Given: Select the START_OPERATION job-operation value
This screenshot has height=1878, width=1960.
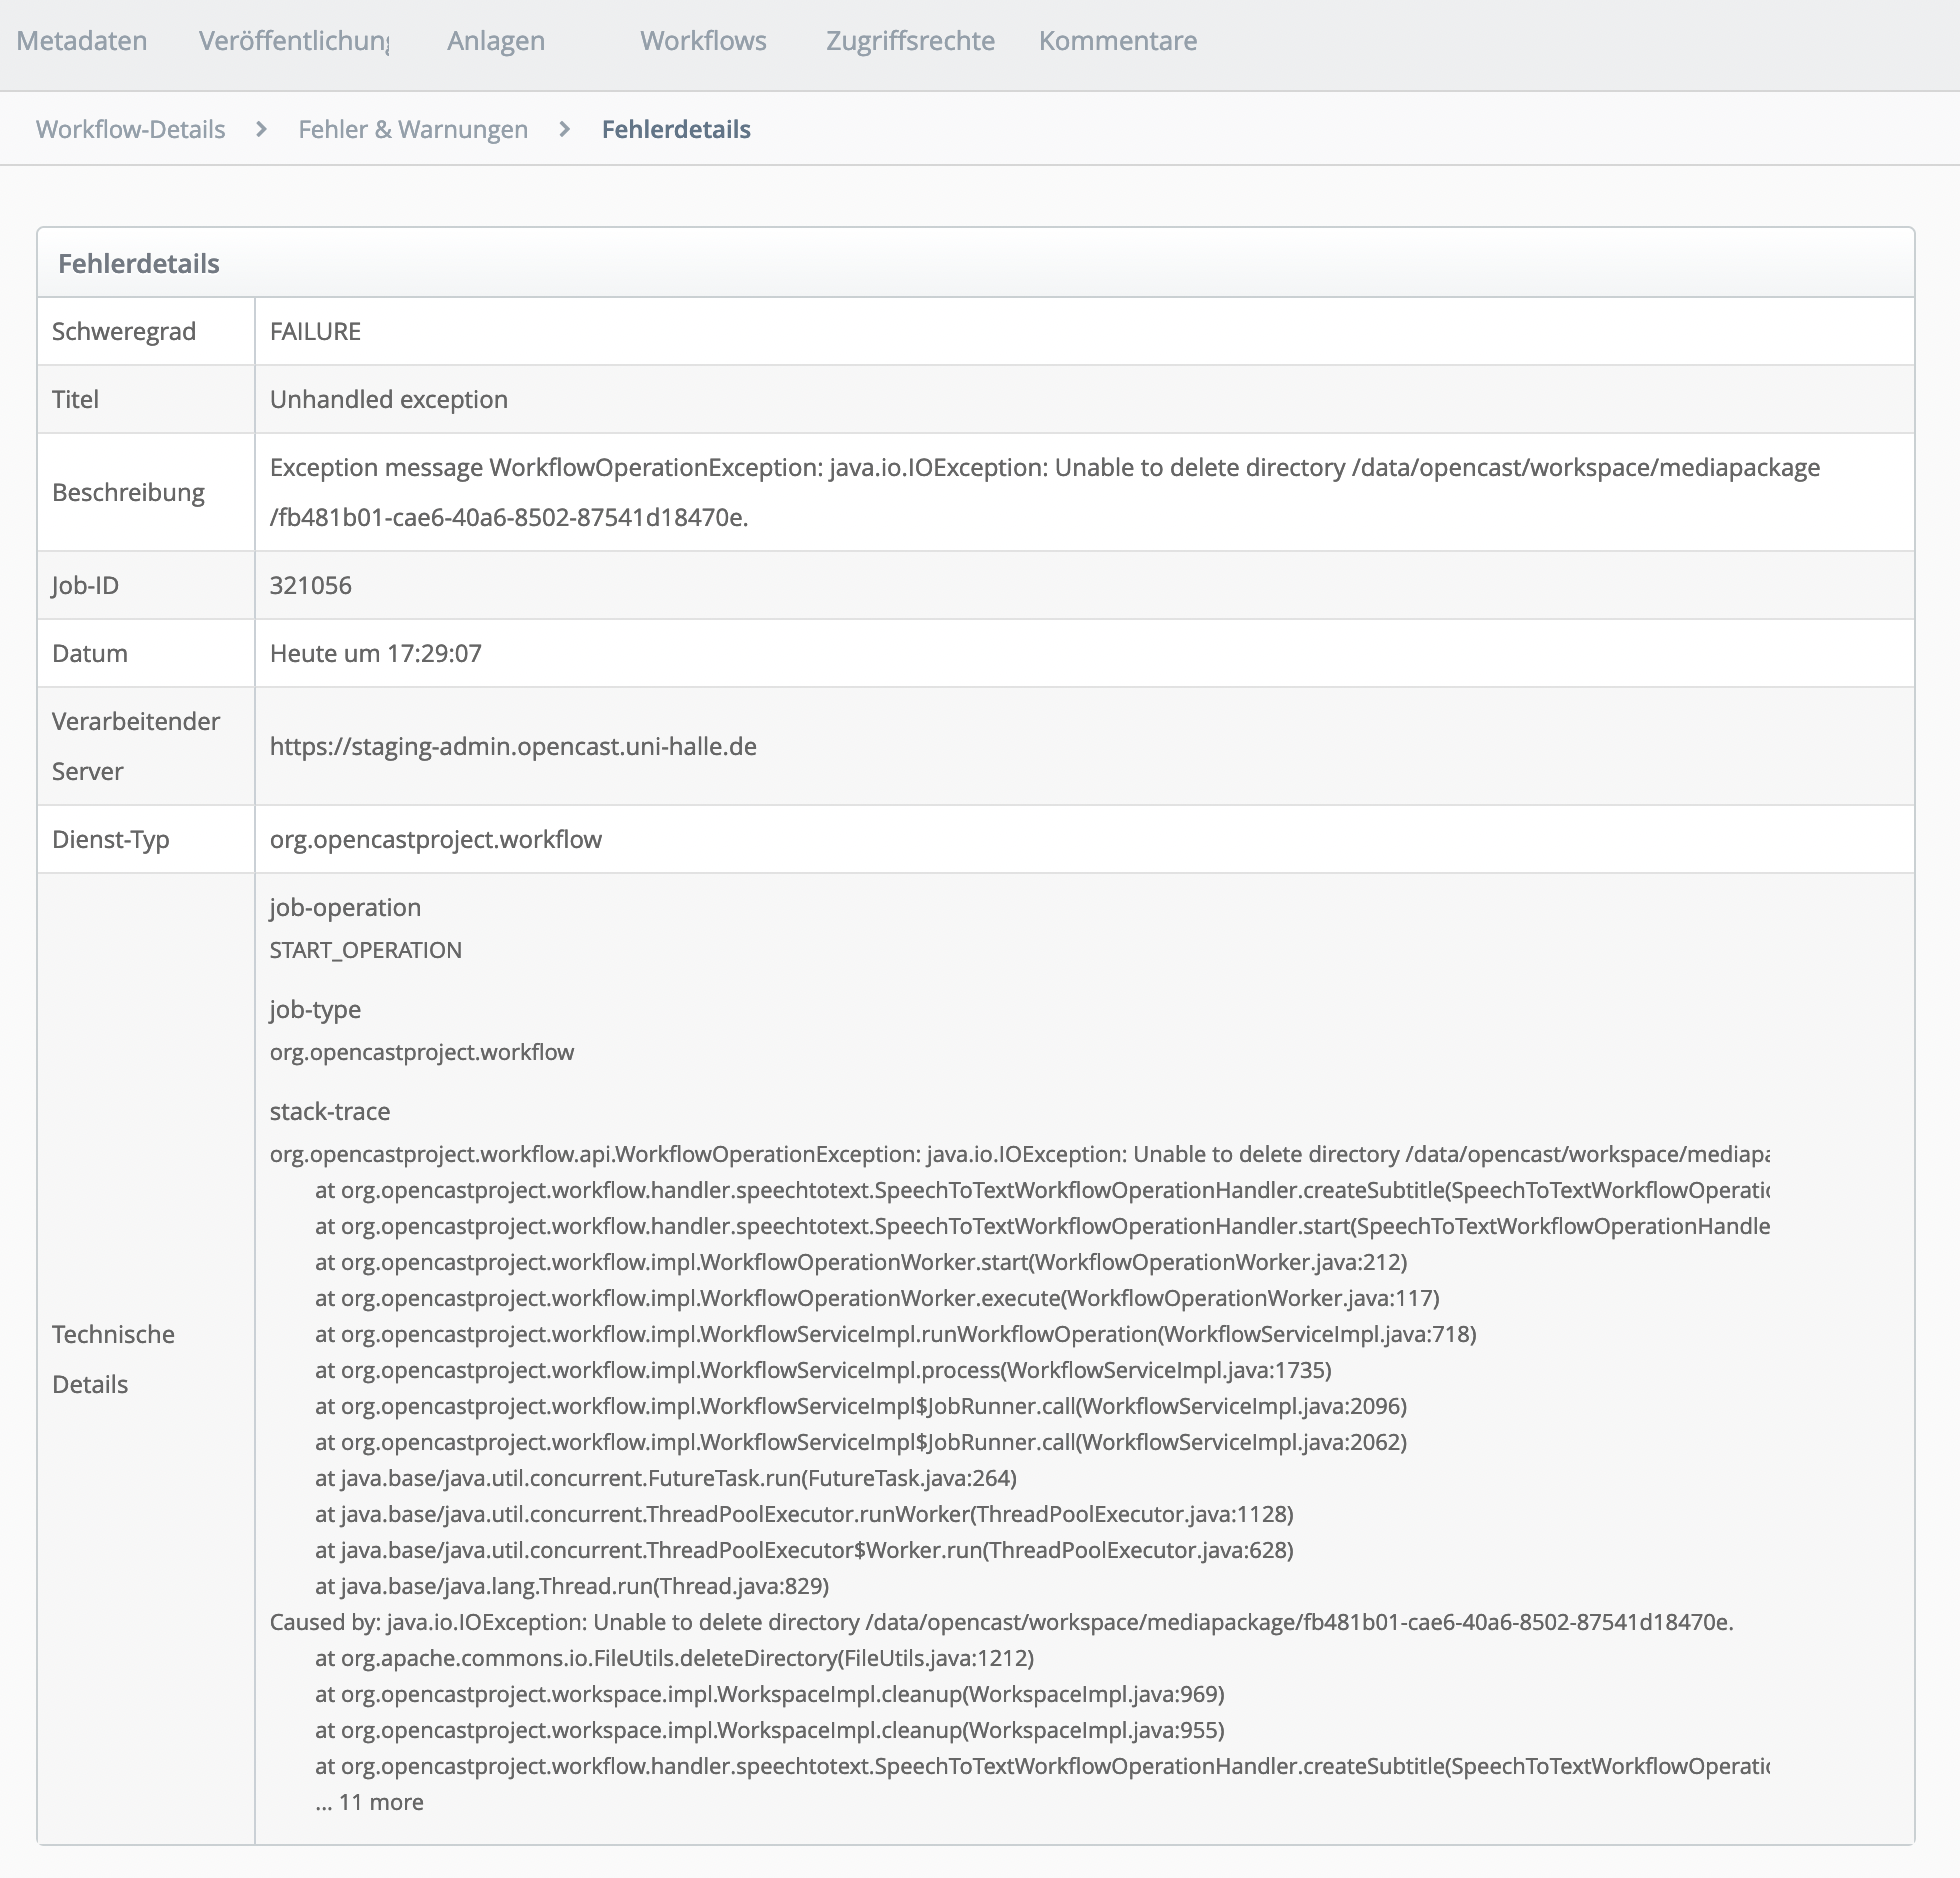Looking at the screenshot, I should pyautogui.click(x=366, y=949).
